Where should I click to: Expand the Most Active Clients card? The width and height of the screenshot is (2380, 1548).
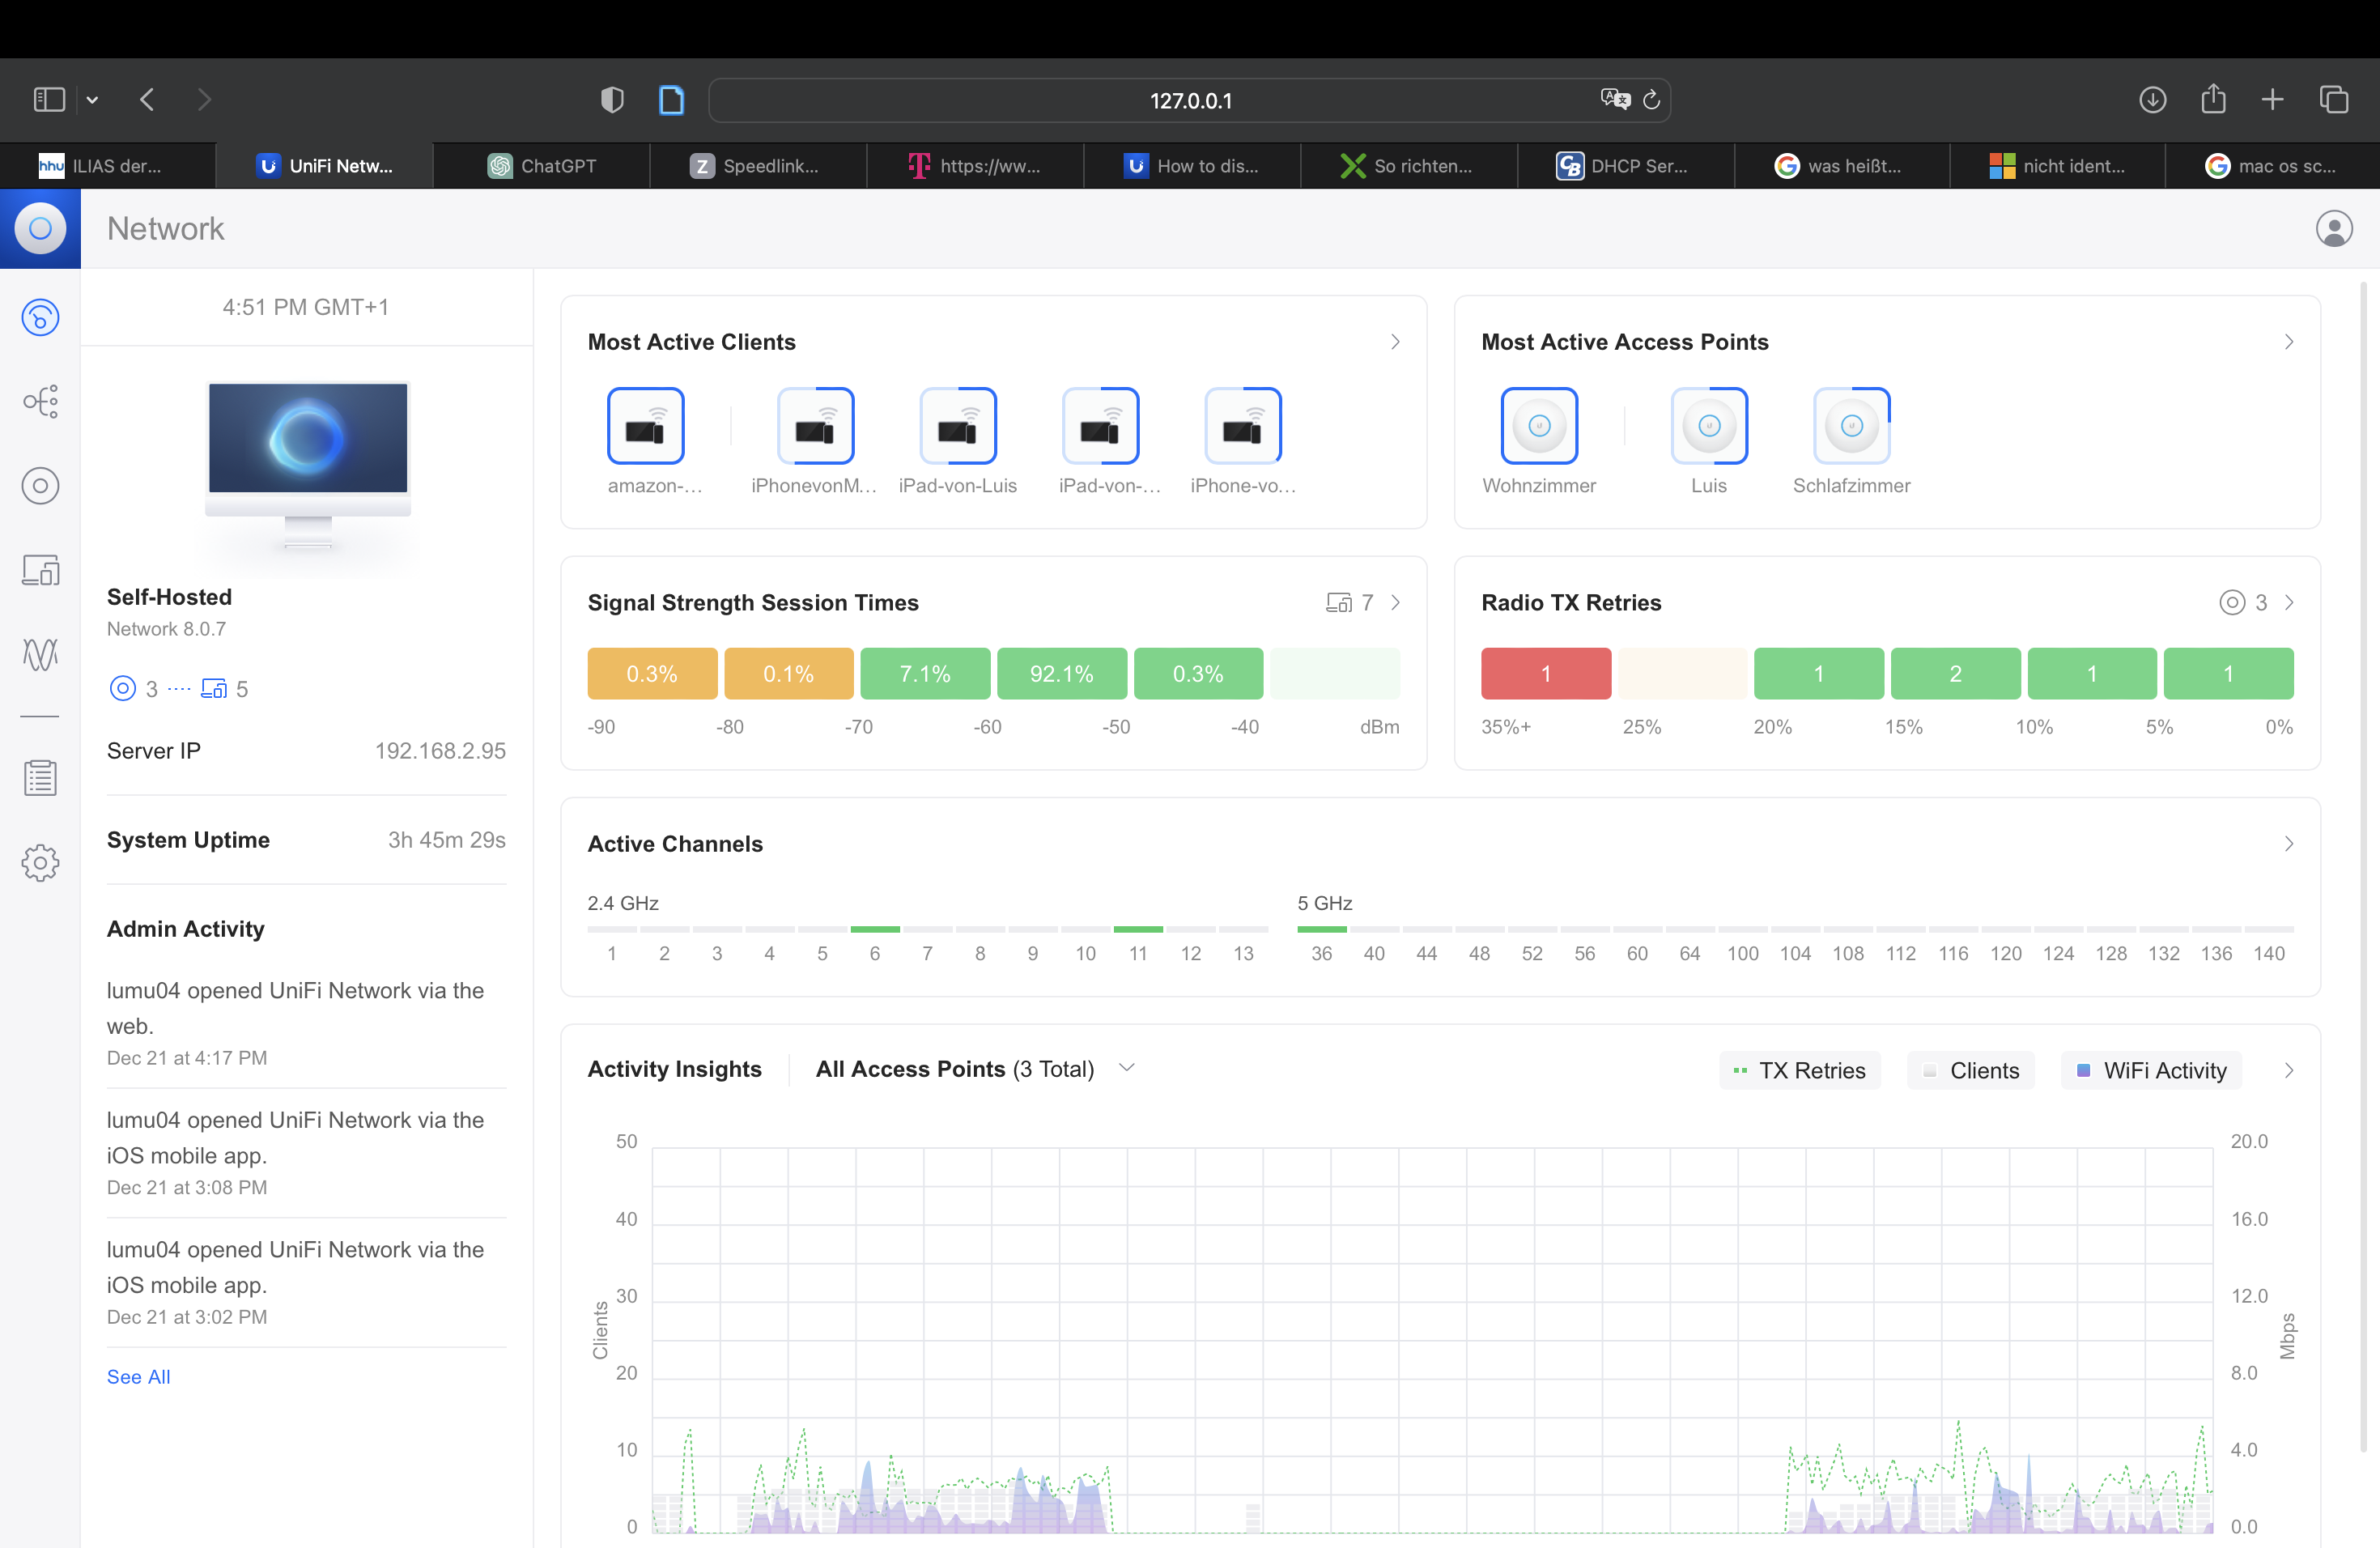(x=1395, y=342)
